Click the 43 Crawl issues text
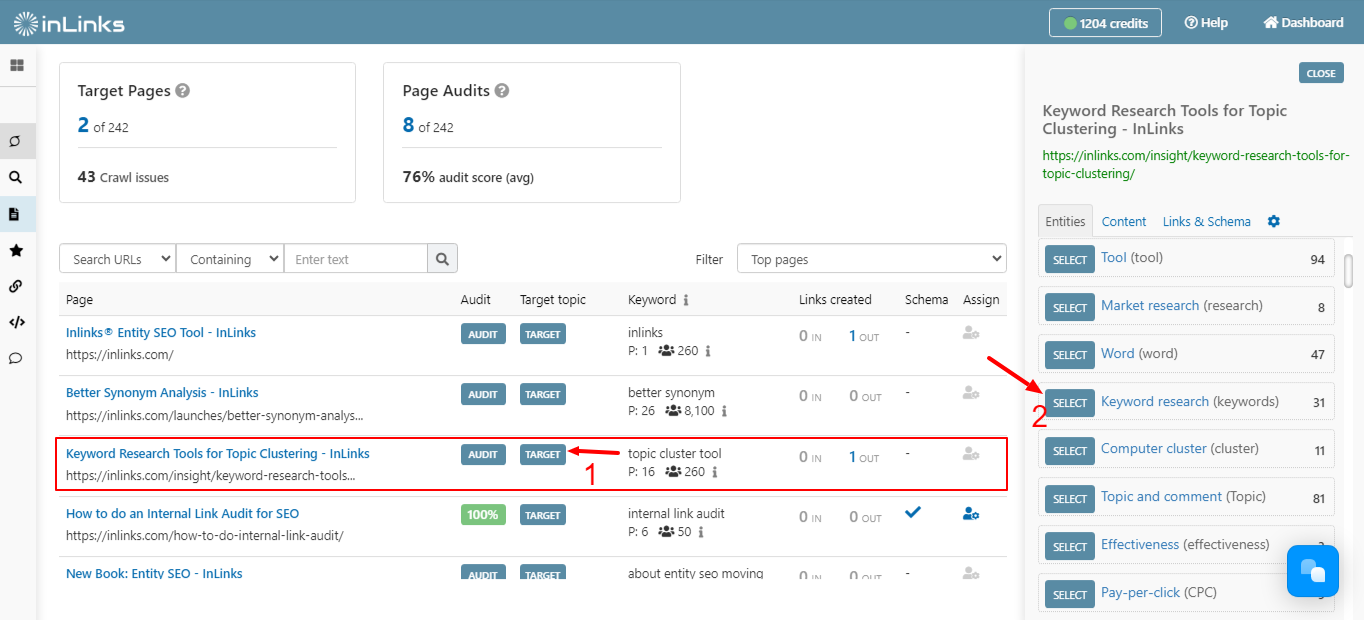This screenshot has height=620, width=1364. click(x=123, y=177)
